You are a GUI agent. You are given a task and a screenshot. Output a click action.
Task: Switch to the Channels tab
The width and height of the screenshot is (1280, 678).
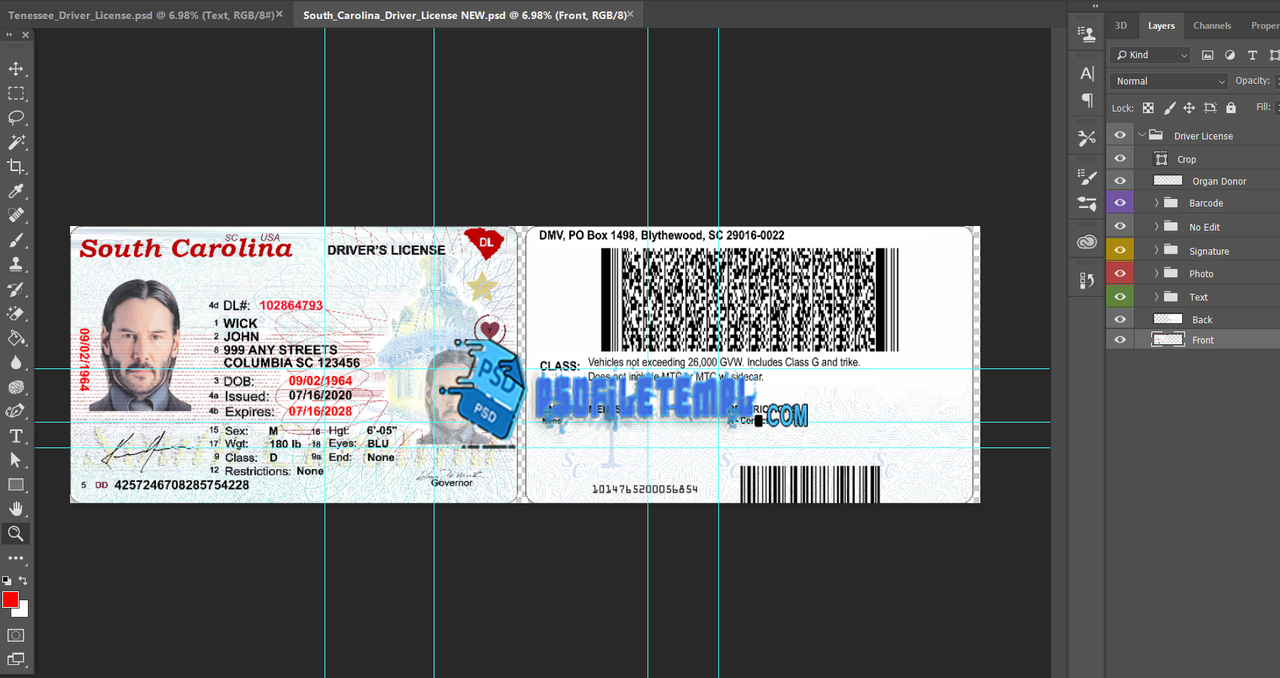point(1212,26)
